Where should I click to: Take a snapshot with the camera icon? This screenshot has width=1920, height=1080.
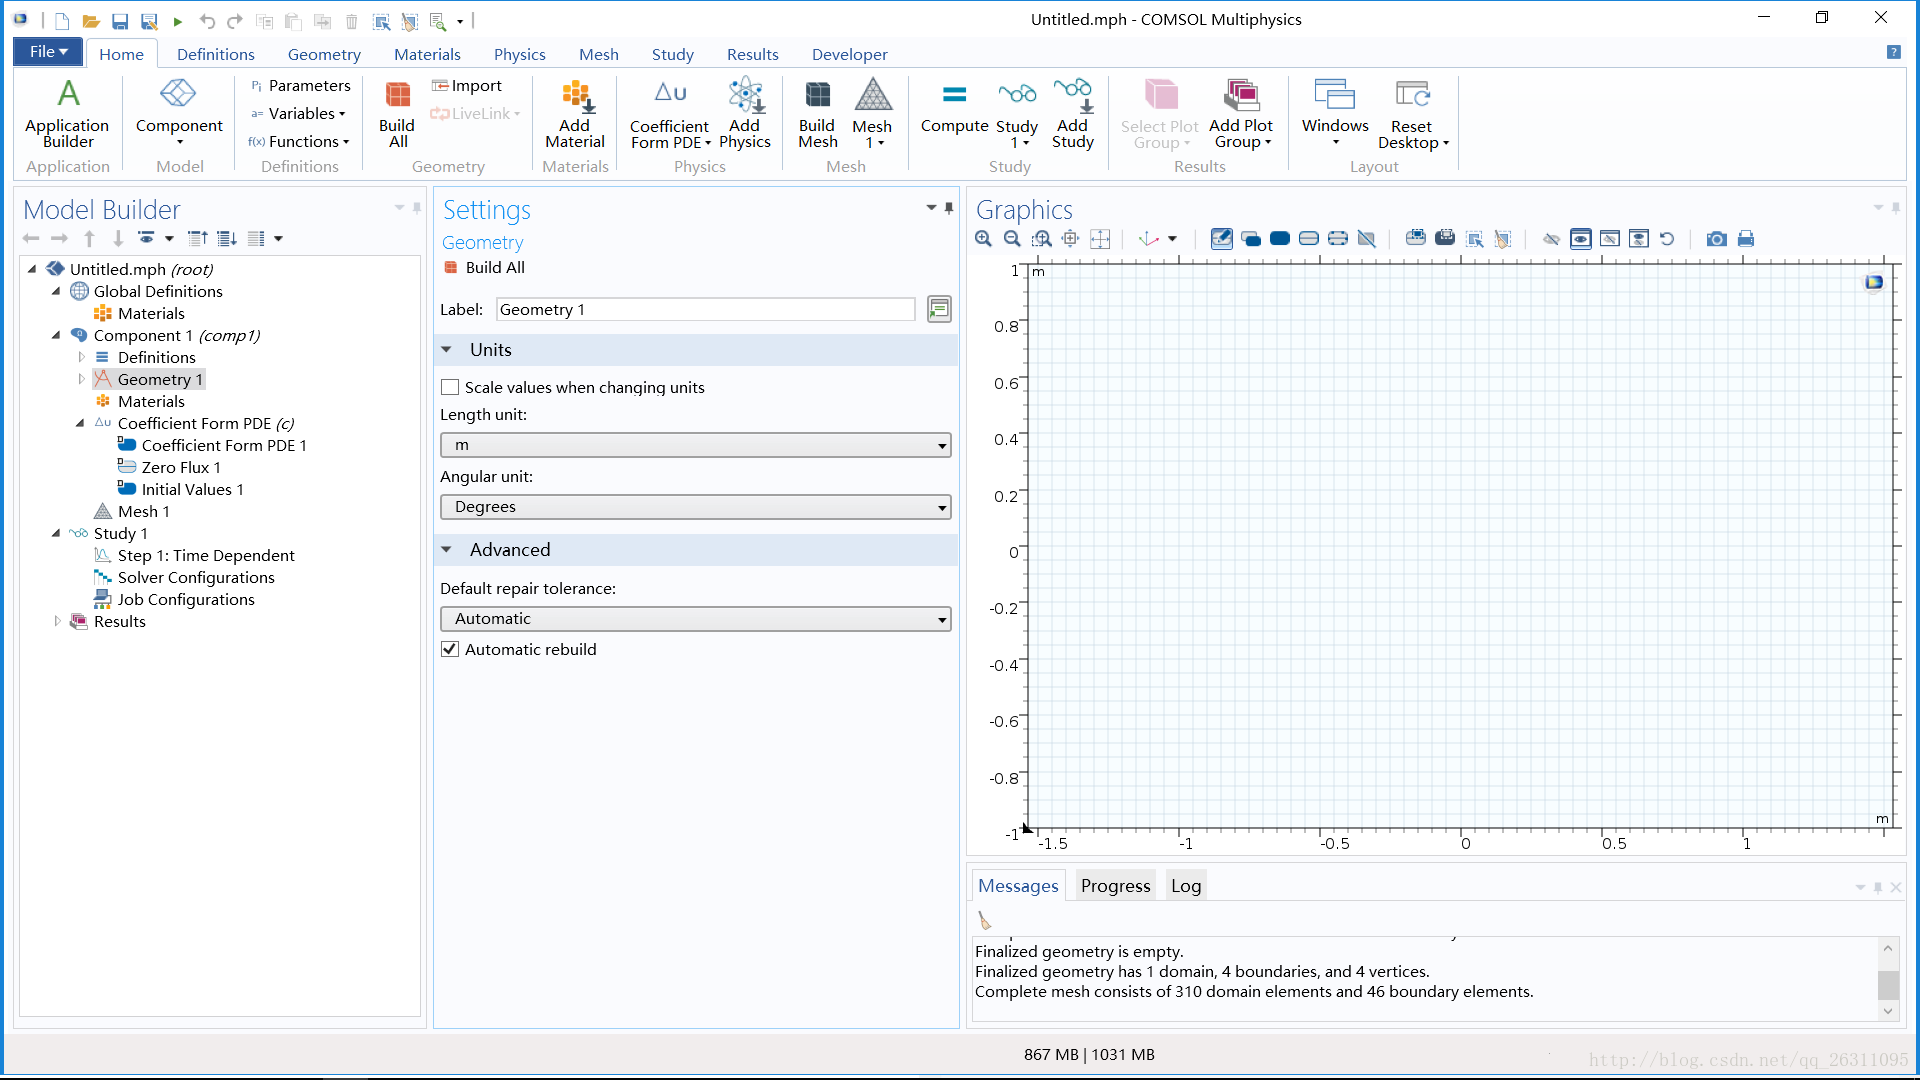point(1716,239)
